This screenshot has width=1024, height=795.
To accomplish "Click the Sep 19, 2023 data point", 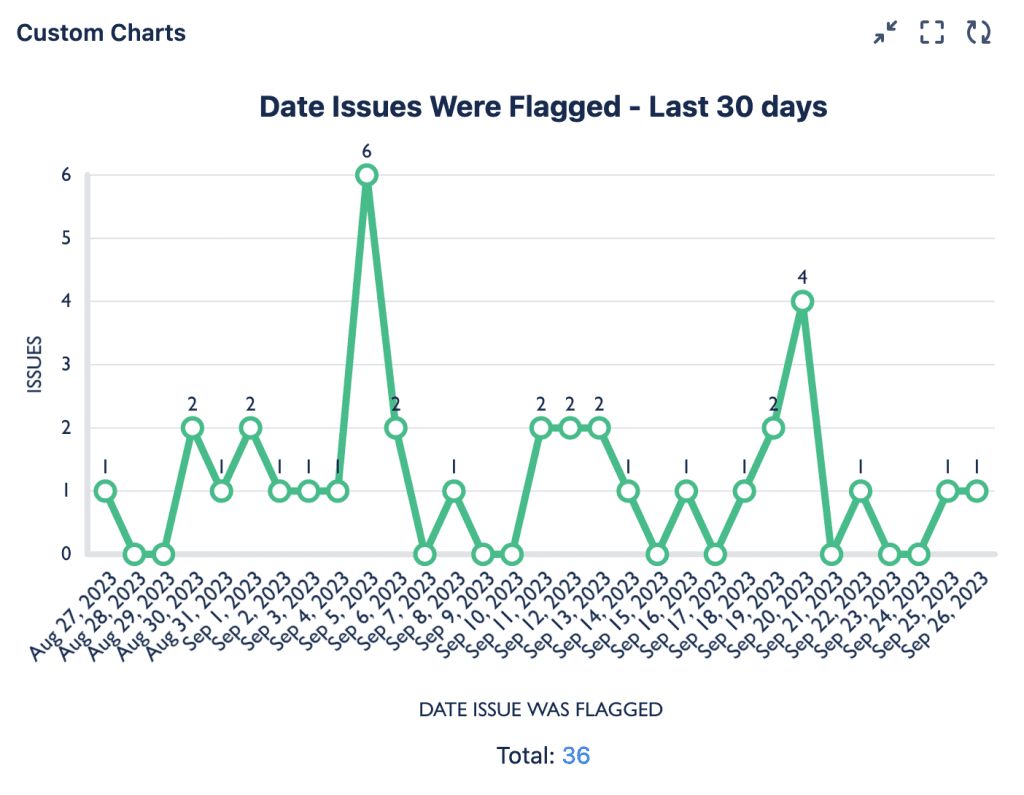I will click(773, 428).
